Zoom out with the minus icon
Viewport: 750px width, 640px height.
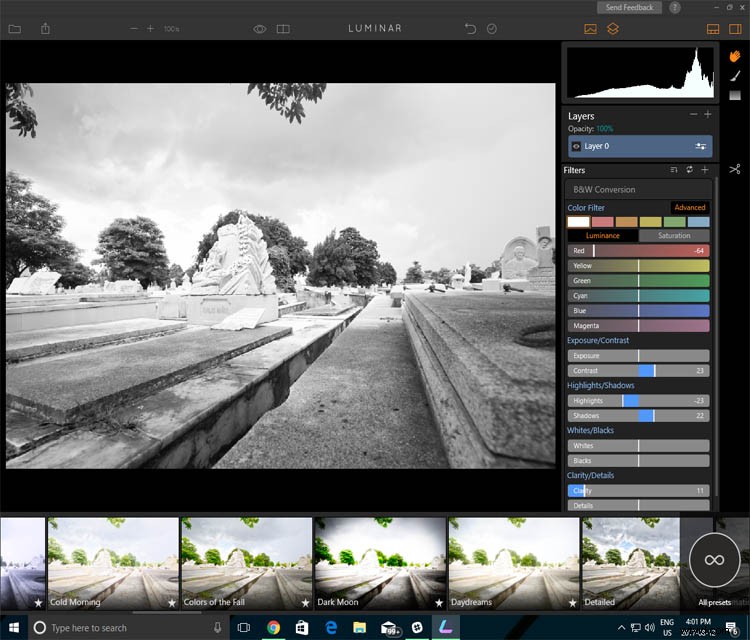[134, 29]
